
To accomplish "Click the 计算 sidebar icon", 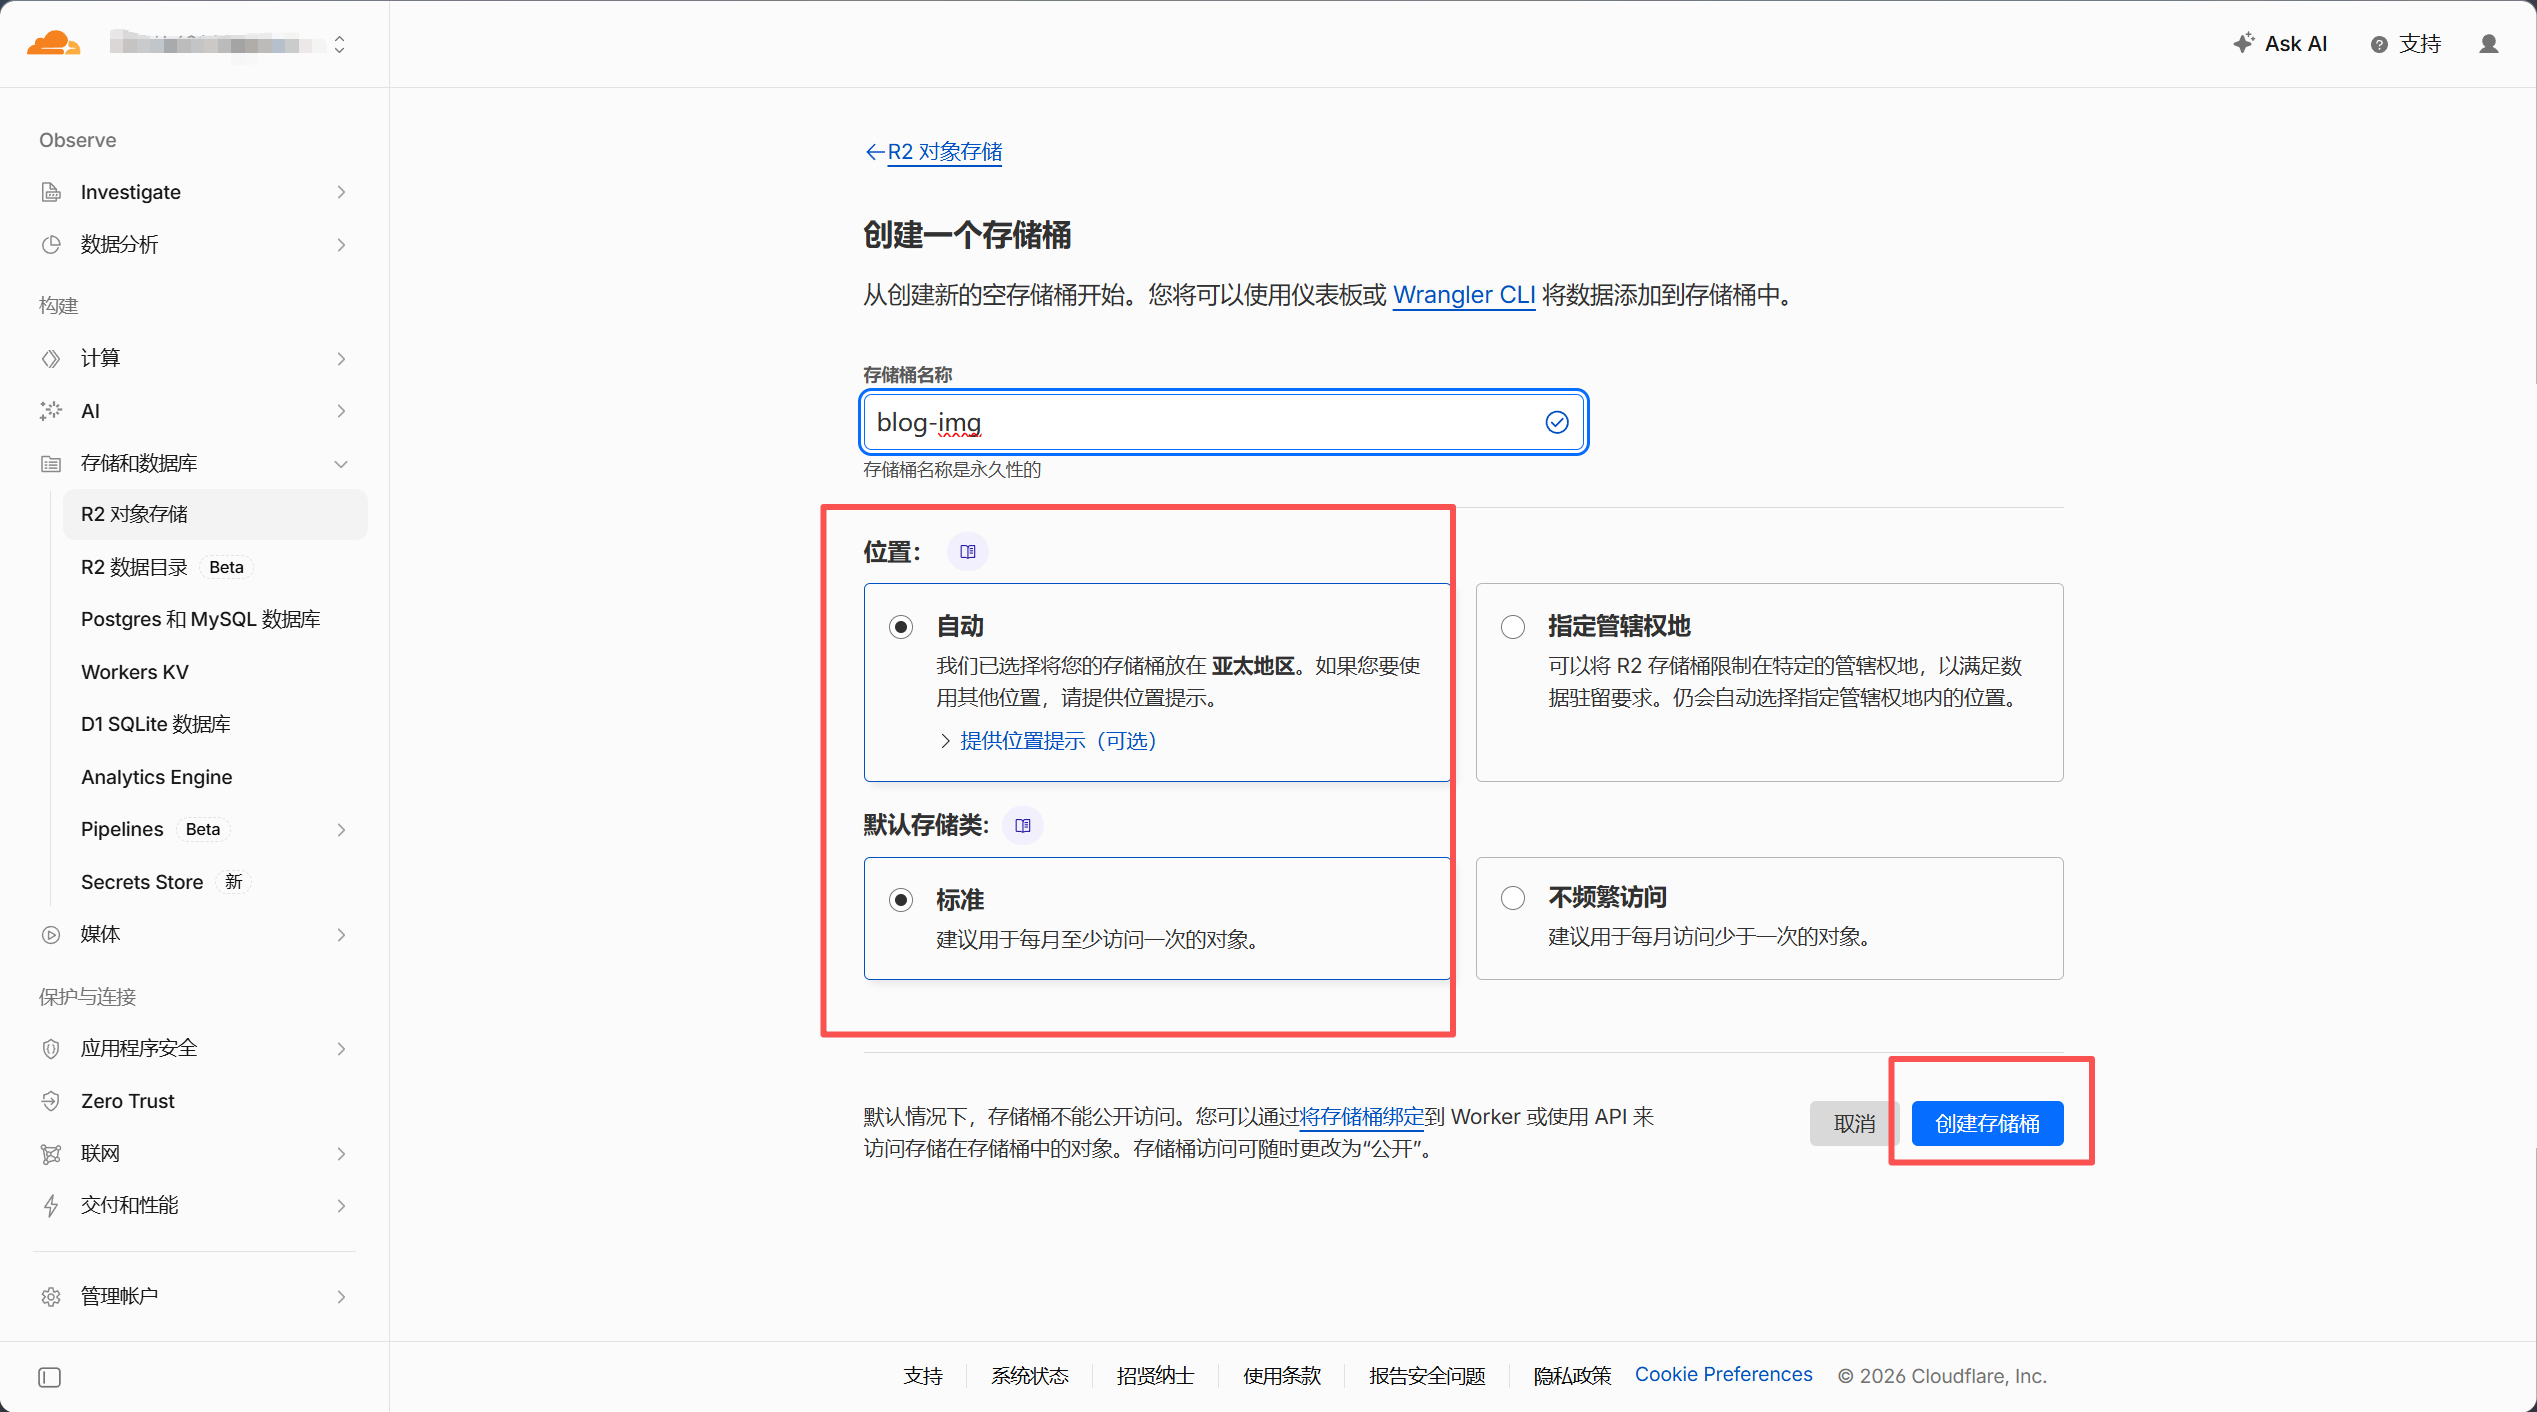I will pos(51,358).
